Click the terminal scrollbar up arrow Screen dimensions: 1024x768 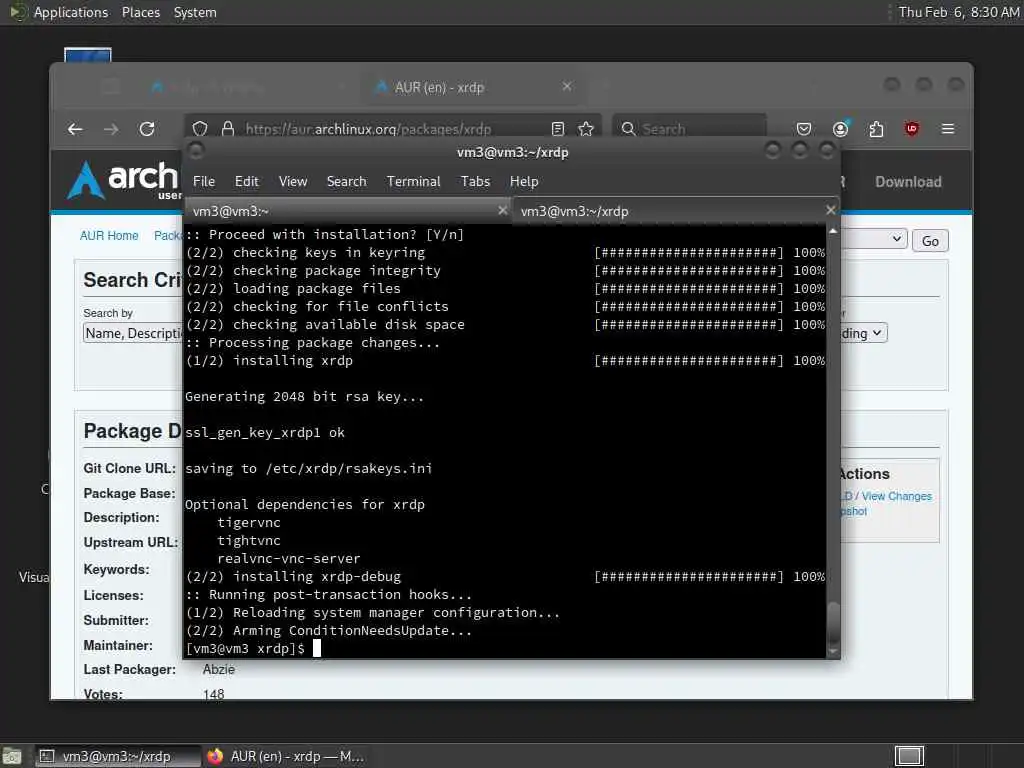click(x=833, y=231)
